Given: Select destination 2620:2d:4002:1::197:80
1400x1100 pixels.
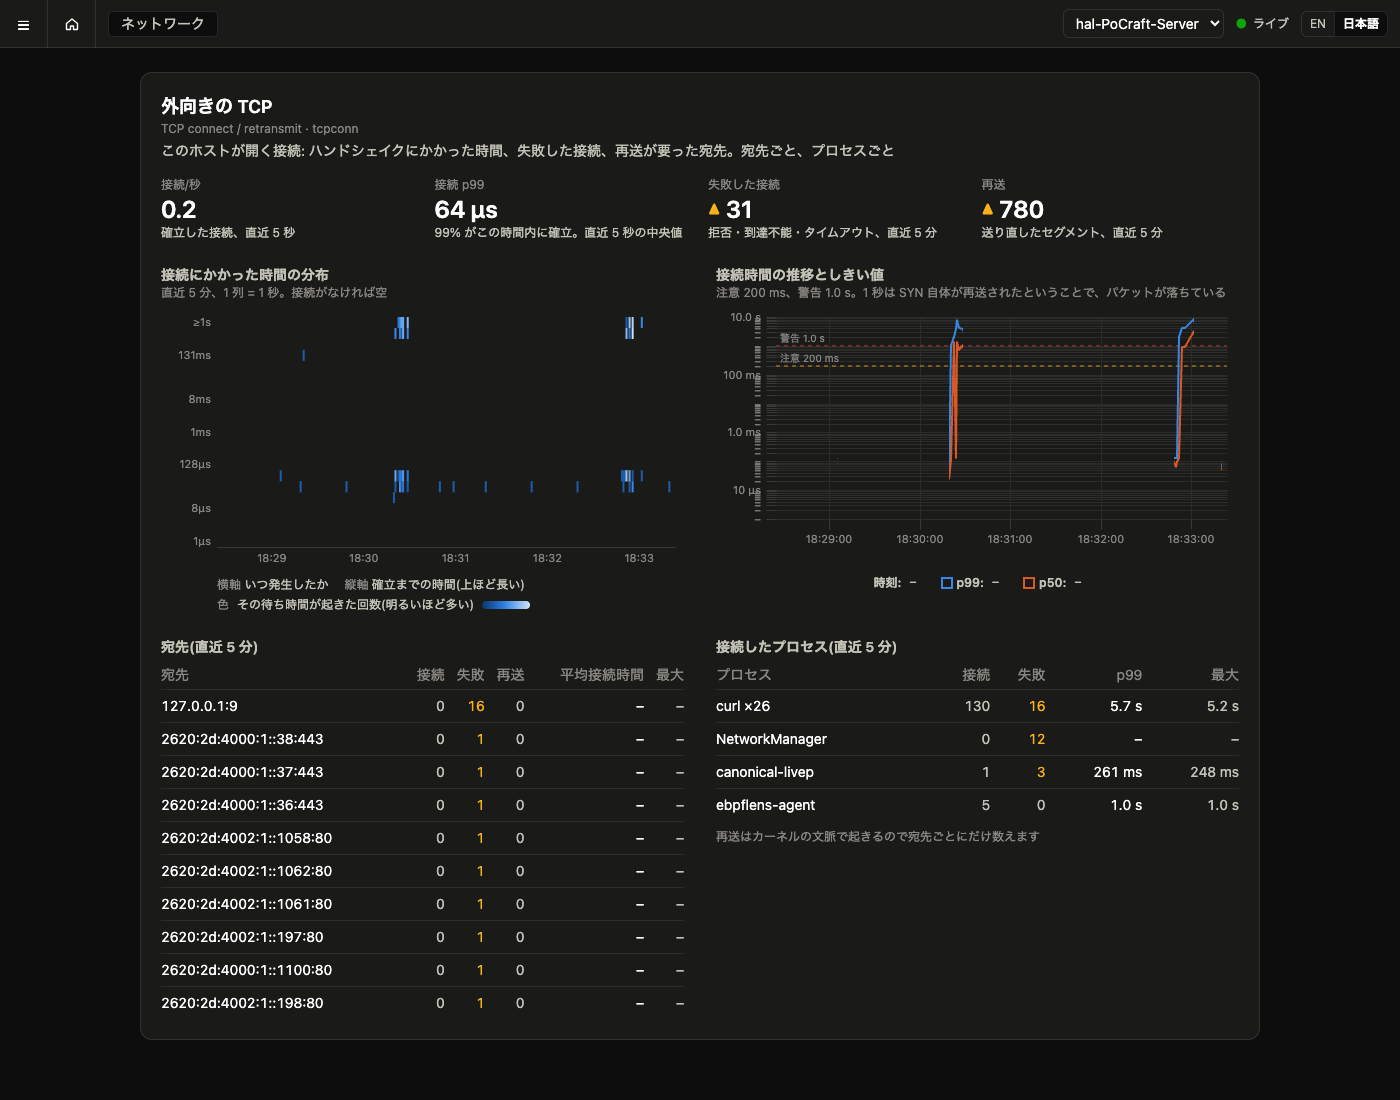Looking at the screenshot, I should [422, 937].
